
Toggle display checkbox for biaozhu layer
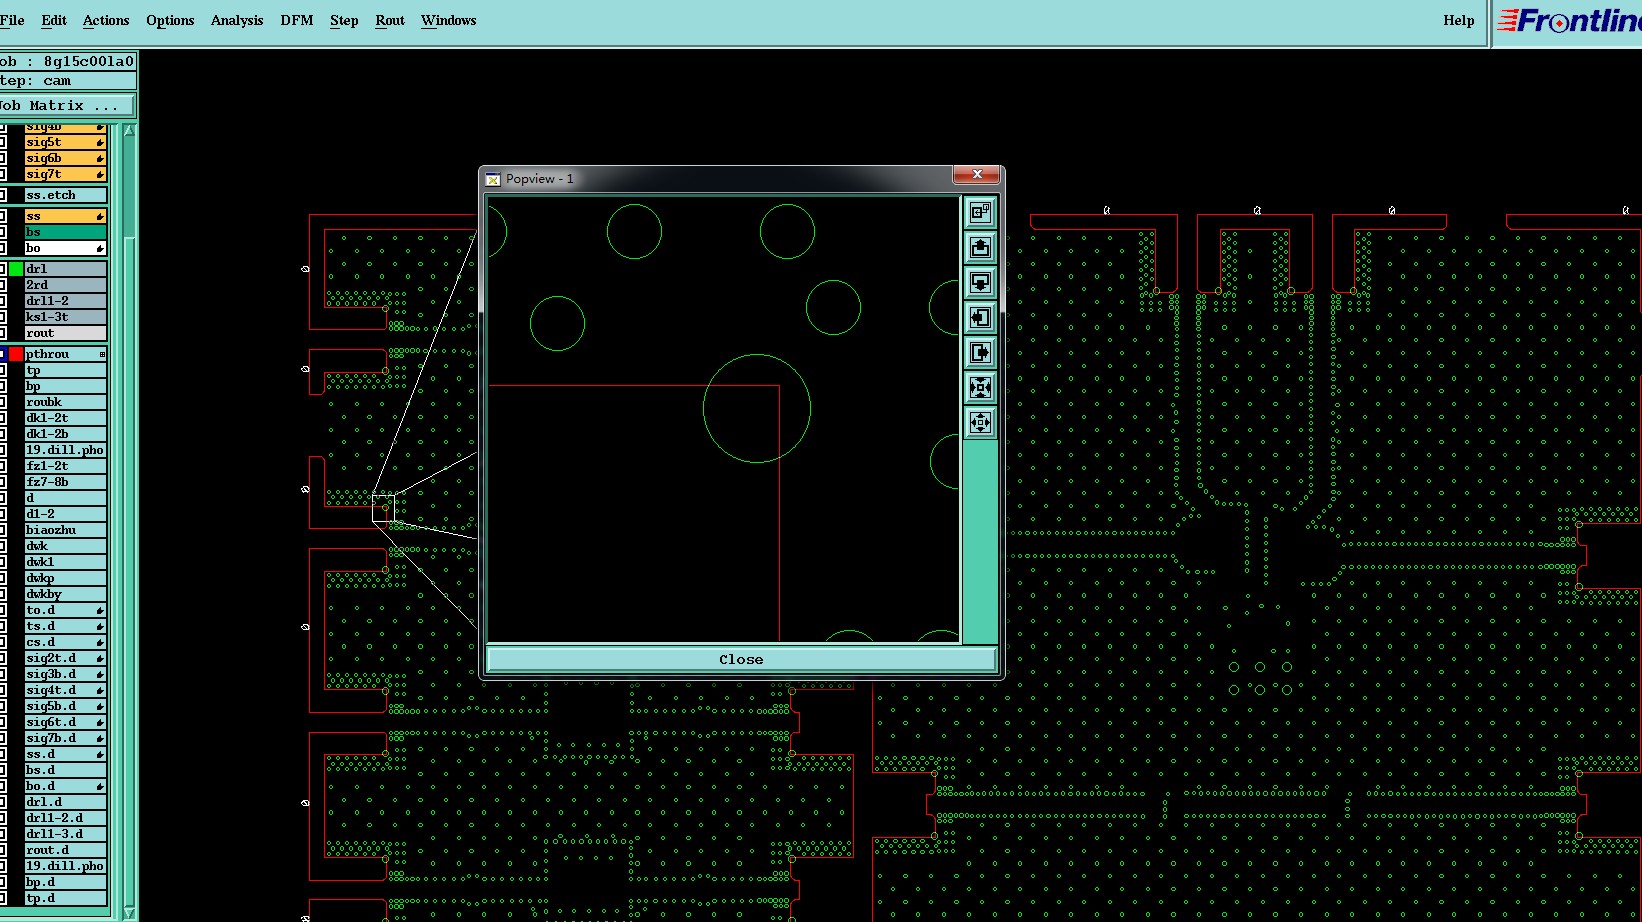point(3,530)
